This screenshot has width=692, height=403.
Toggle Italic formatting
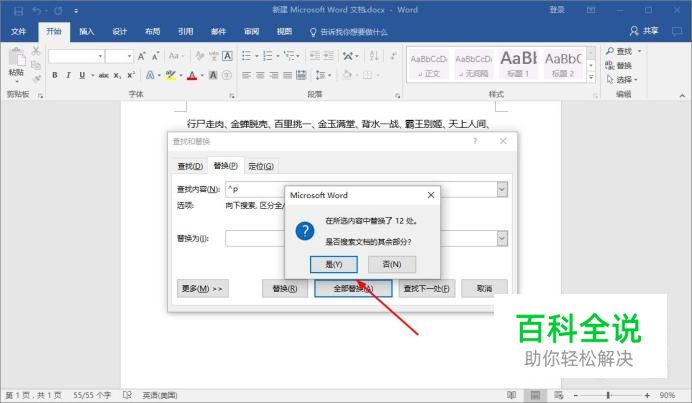[68, 75]
